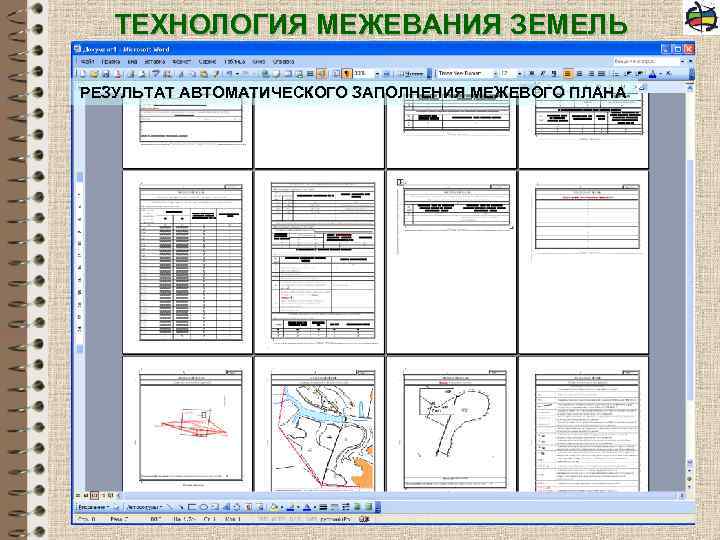This screenshot has height=540, width=720.
Task: Toggle Show/Hide paragraph marks
Action: click(347, 74)
